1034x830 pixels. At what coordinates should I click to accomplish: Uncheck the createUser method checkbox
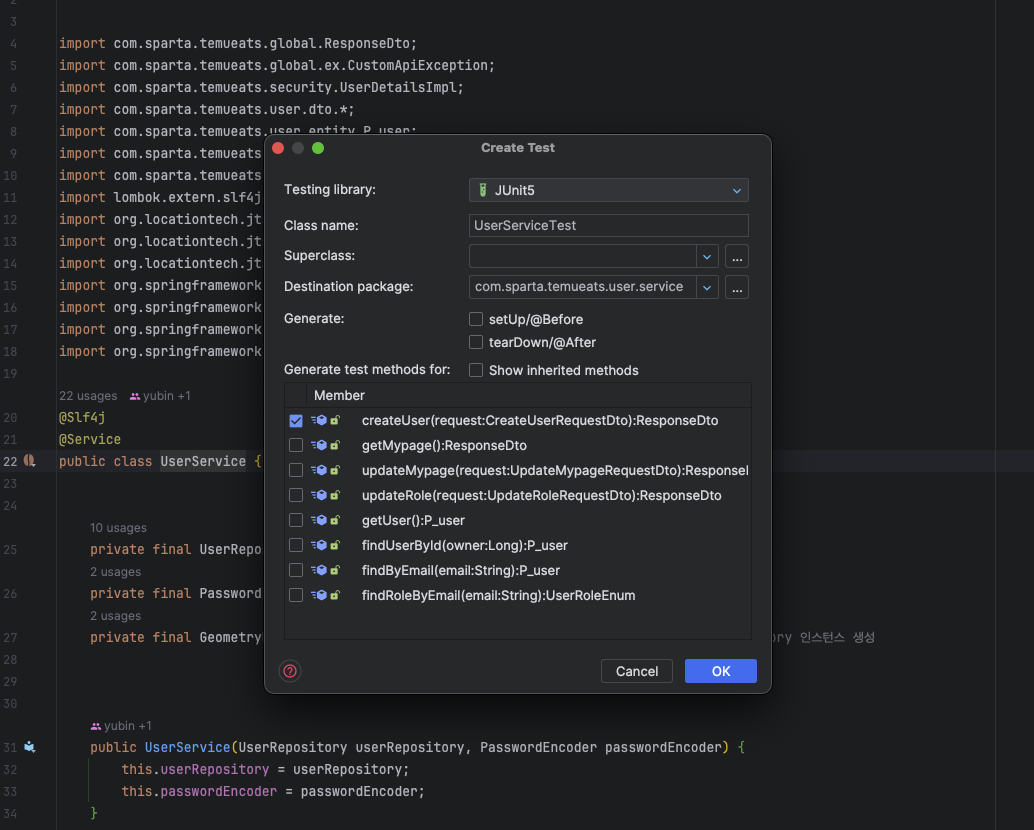point(296,421)
